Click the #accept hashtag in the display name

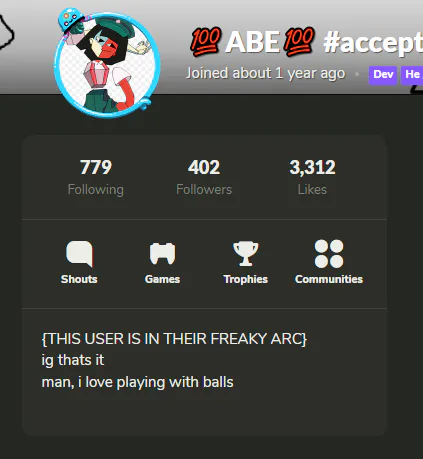tap(373, 43)
